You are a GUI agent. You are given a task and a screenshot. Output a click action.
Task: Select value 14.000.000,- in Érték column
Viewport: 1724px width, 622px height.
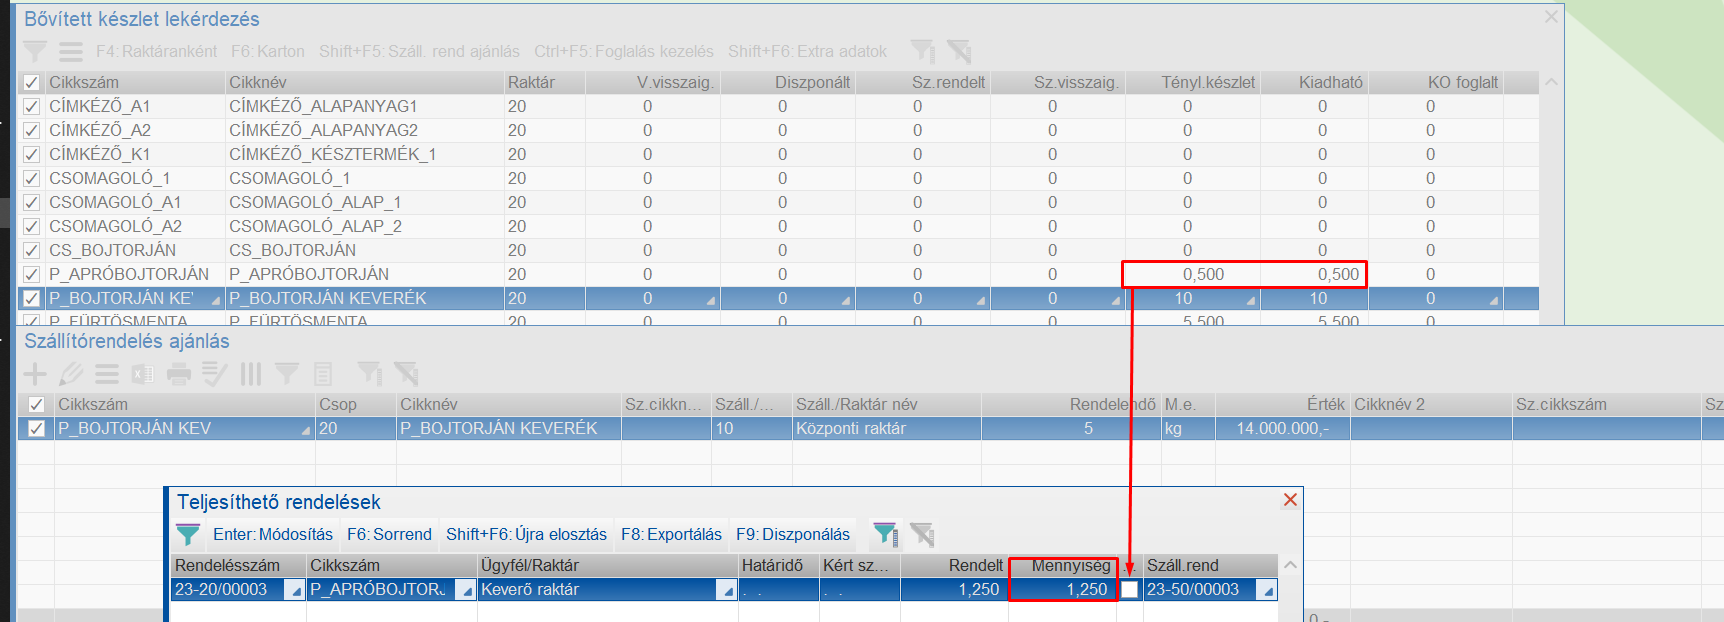tap(1282, 428)
